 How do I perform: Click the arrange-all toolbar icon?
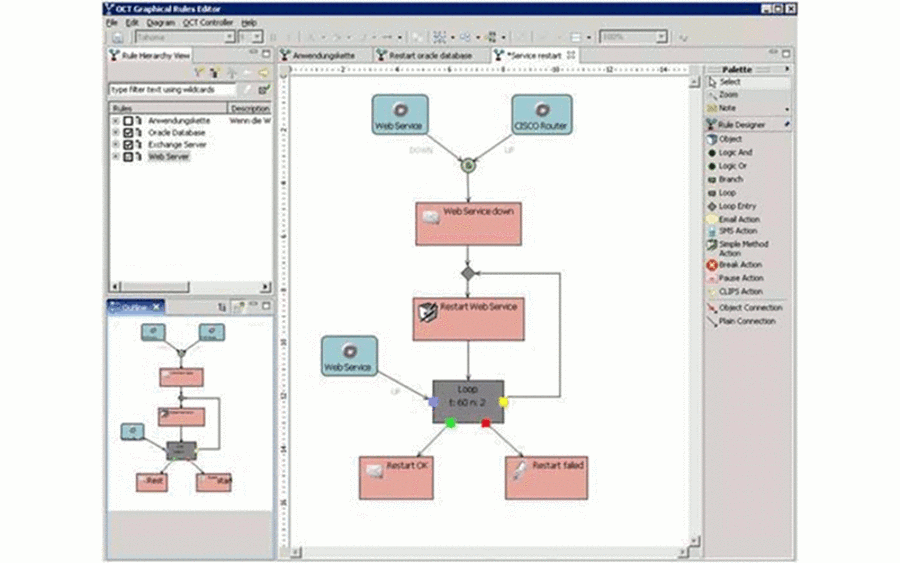coord(439,37)
